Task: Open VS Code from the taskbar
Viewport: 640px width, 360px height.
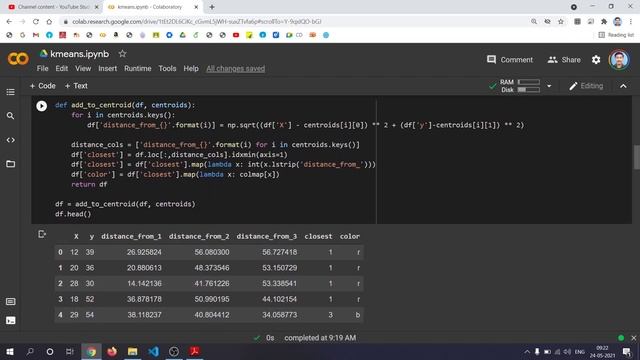Action: click(x=153, y=351)
